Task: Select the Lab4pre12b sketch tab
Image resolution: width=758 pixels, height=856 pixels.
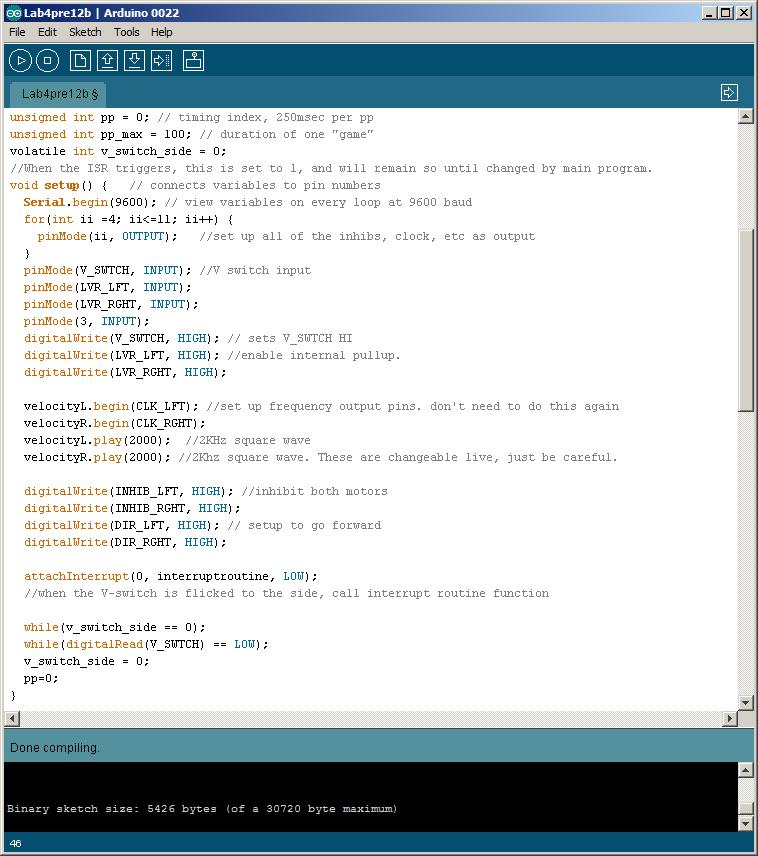Action: tap(60, 94)
